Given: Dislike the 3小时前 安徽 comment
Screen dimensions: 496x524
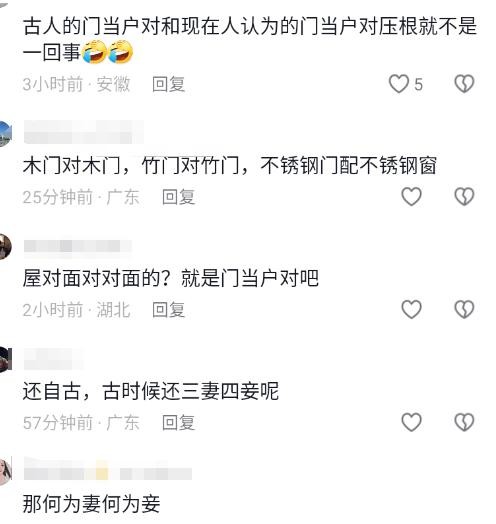Looking at the screenshot, I should click(x=464, y=84).
